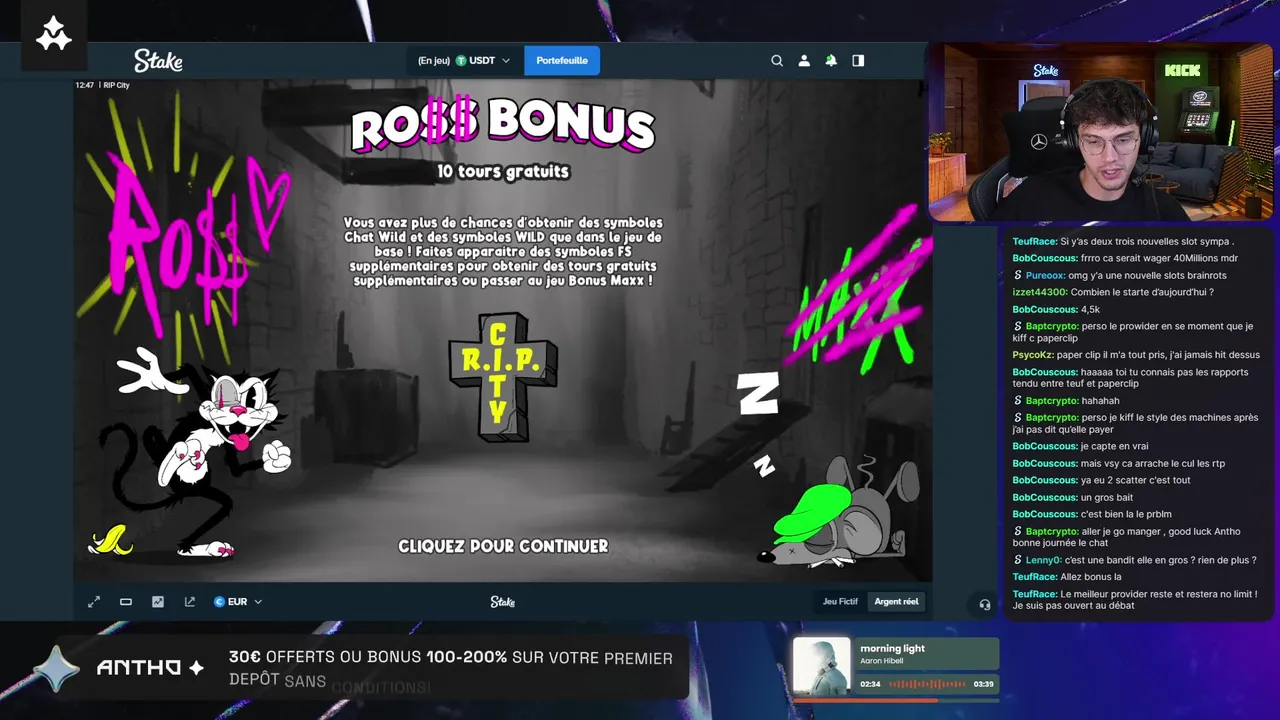Open game in popout window icon
Viewport: 1280px width, 720px height.
190,602
